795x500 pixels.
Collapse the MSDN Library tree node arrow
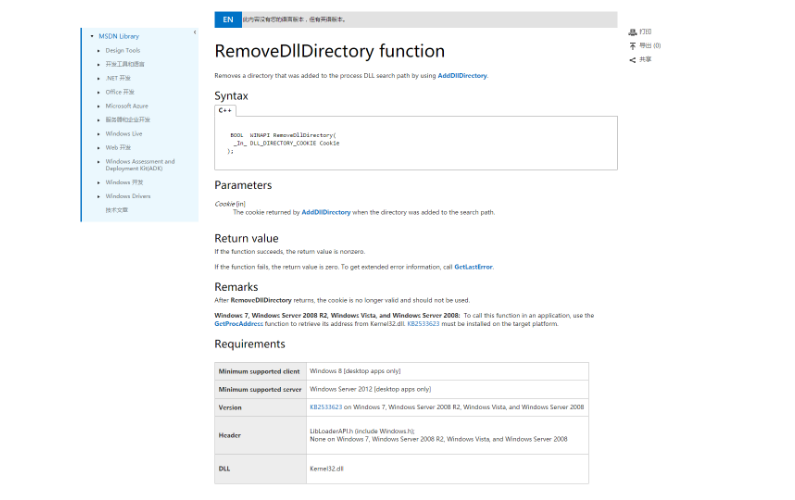coord(91,36)
